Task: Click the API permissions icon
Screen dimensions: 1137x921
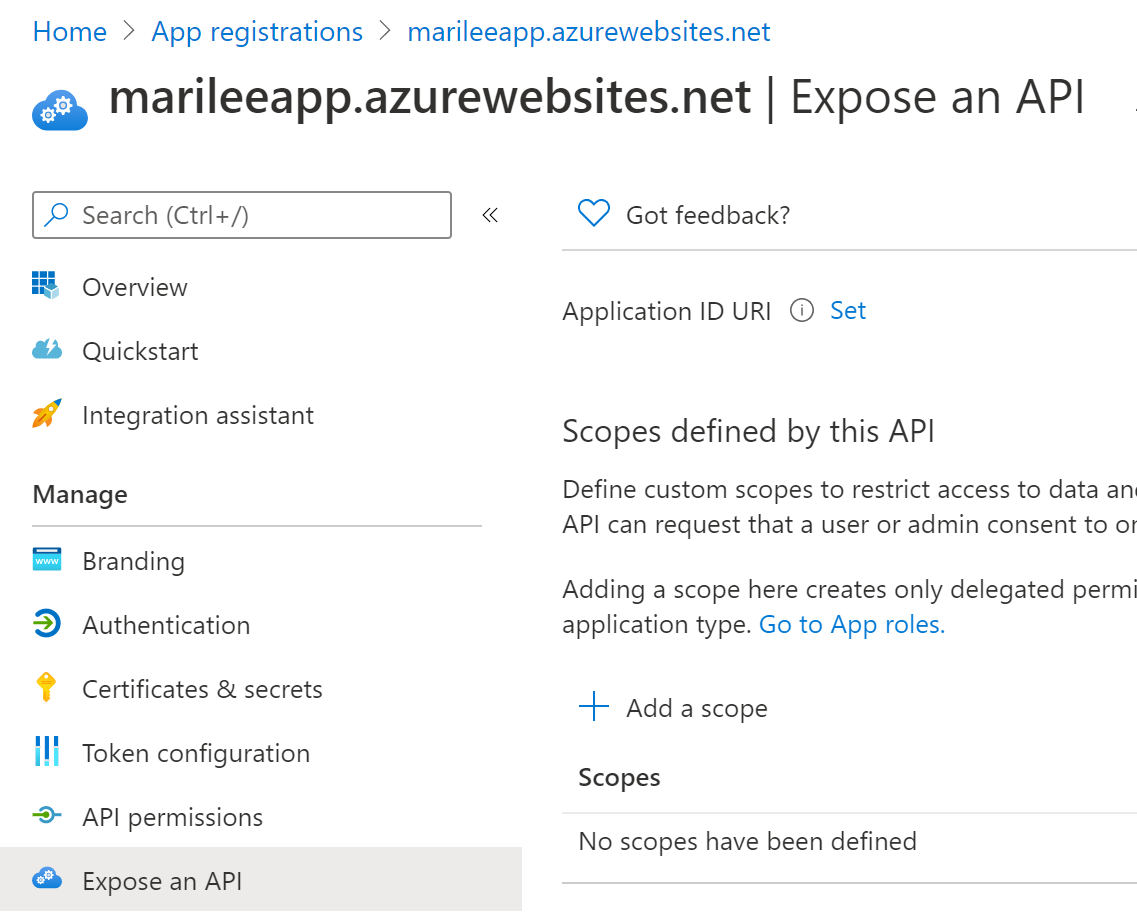Action: pyautogui.click(x=47, y=815)
